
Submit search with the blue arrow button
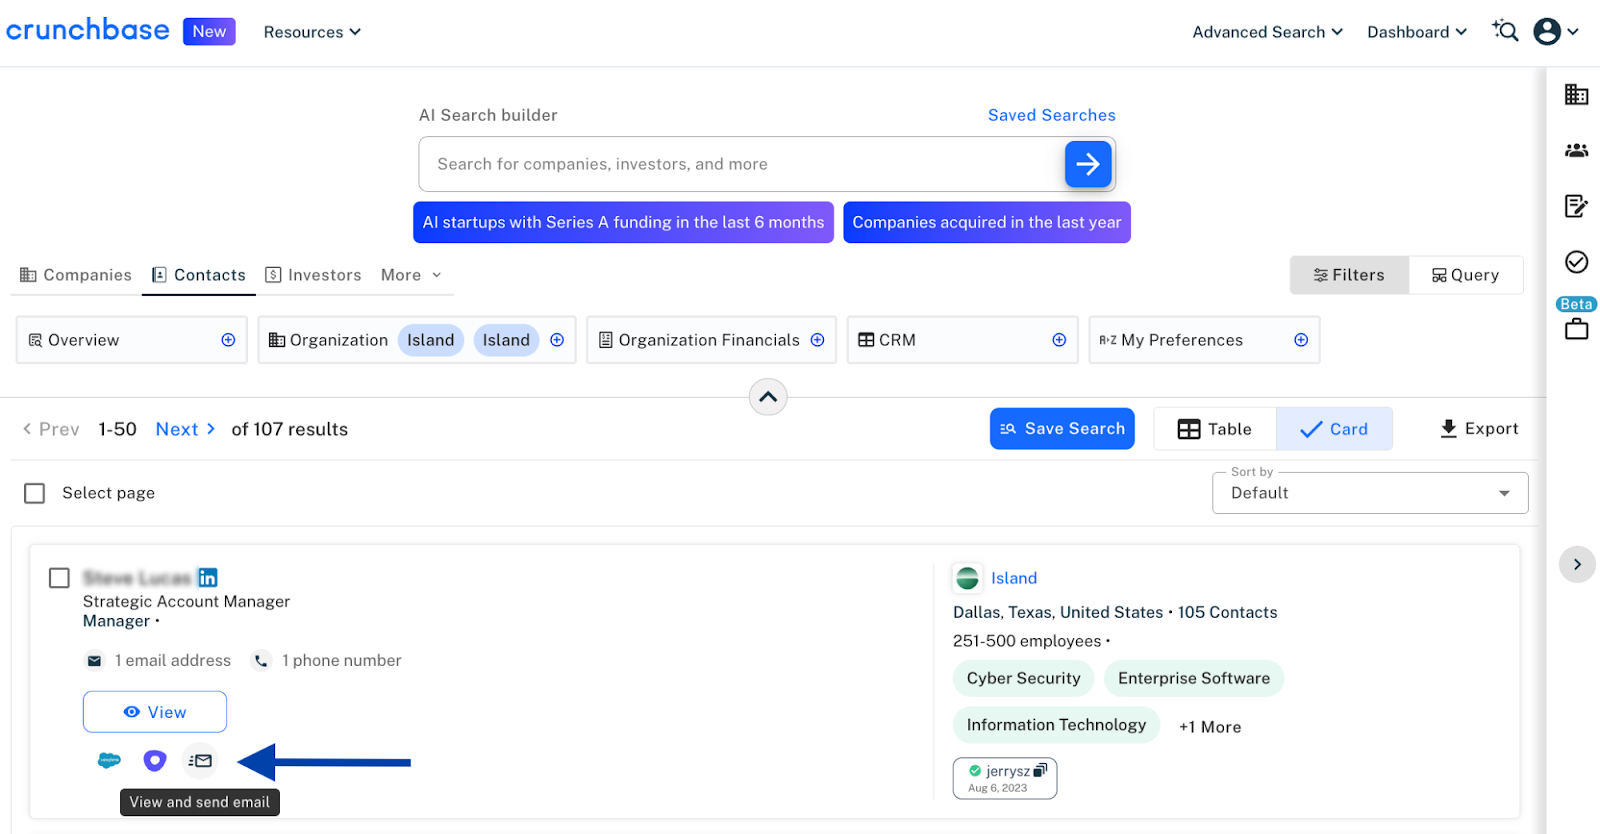[x=1088, y=164]
